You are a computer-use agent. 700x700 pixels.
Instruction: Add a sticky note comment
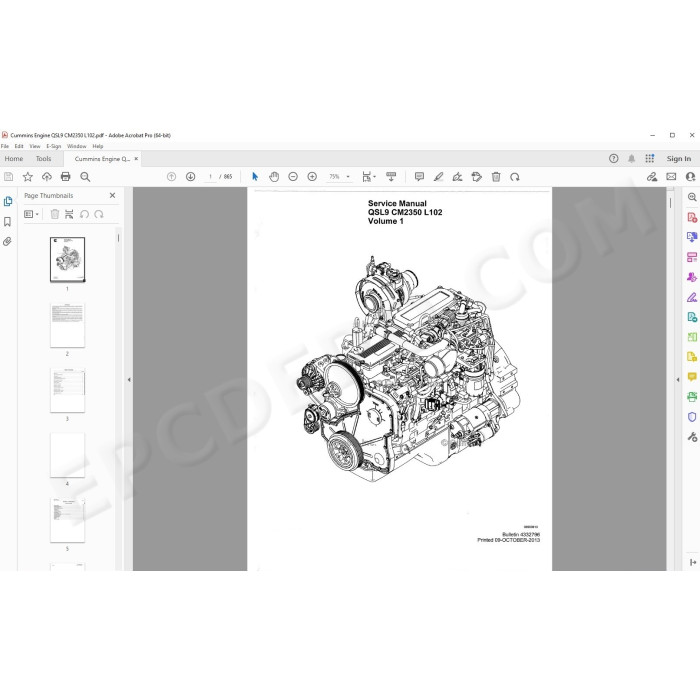(419, 177)
